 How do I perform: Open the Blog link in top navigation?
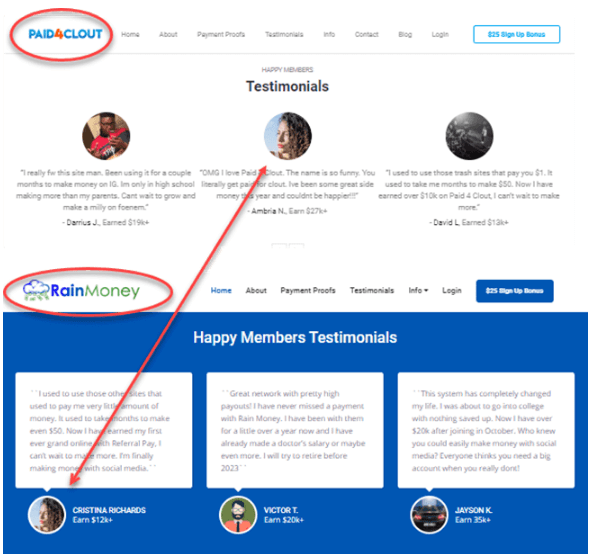(405, 35)
